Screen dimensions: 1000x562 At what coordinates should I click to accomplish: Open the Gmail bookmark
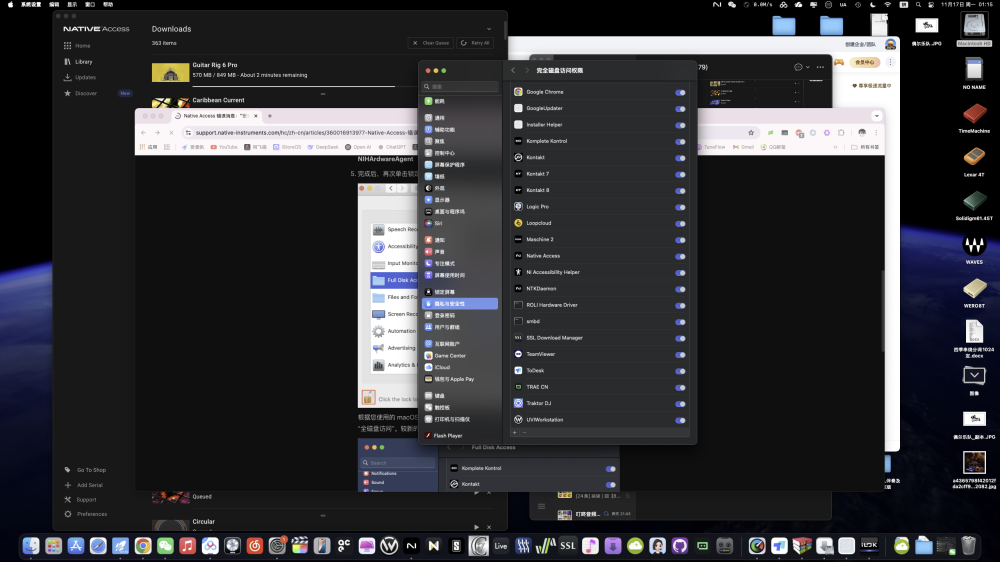point(744,147)
